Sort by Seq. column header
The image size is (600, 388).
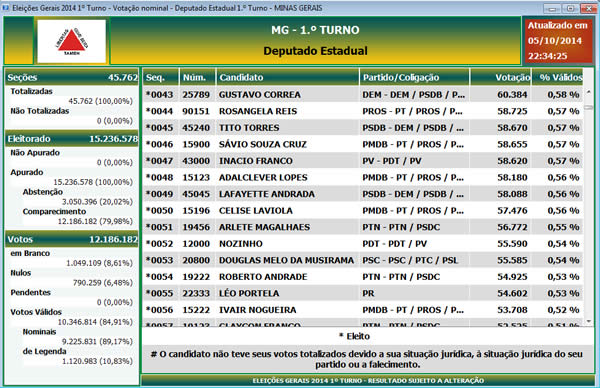click(x=160, y=77)
